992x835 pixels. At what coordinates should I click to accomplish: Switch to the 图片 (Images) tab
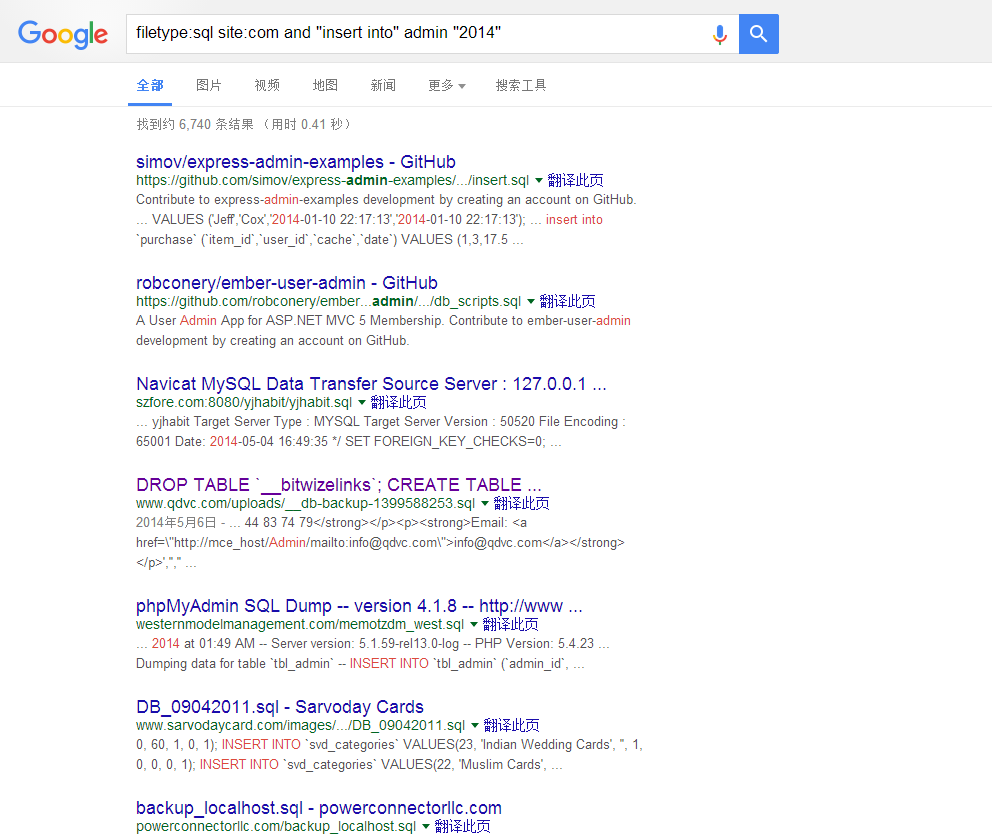coord(208,85)
